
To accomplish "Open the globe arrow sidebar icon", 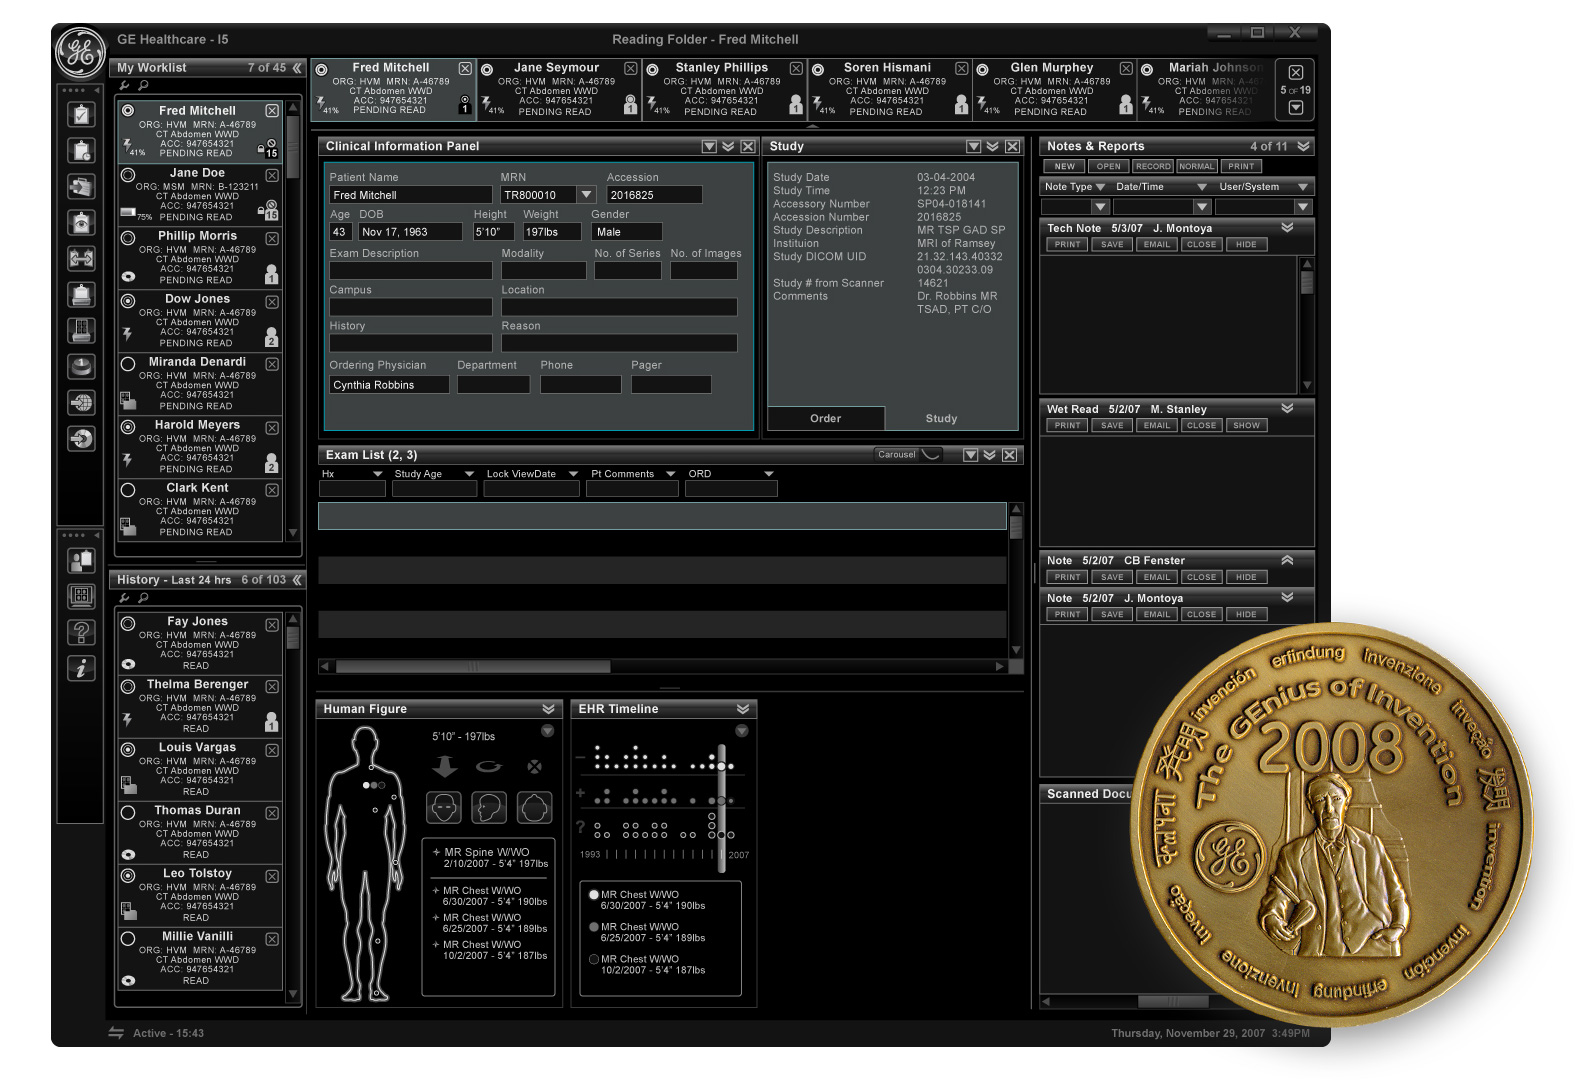I will [81, 402].
